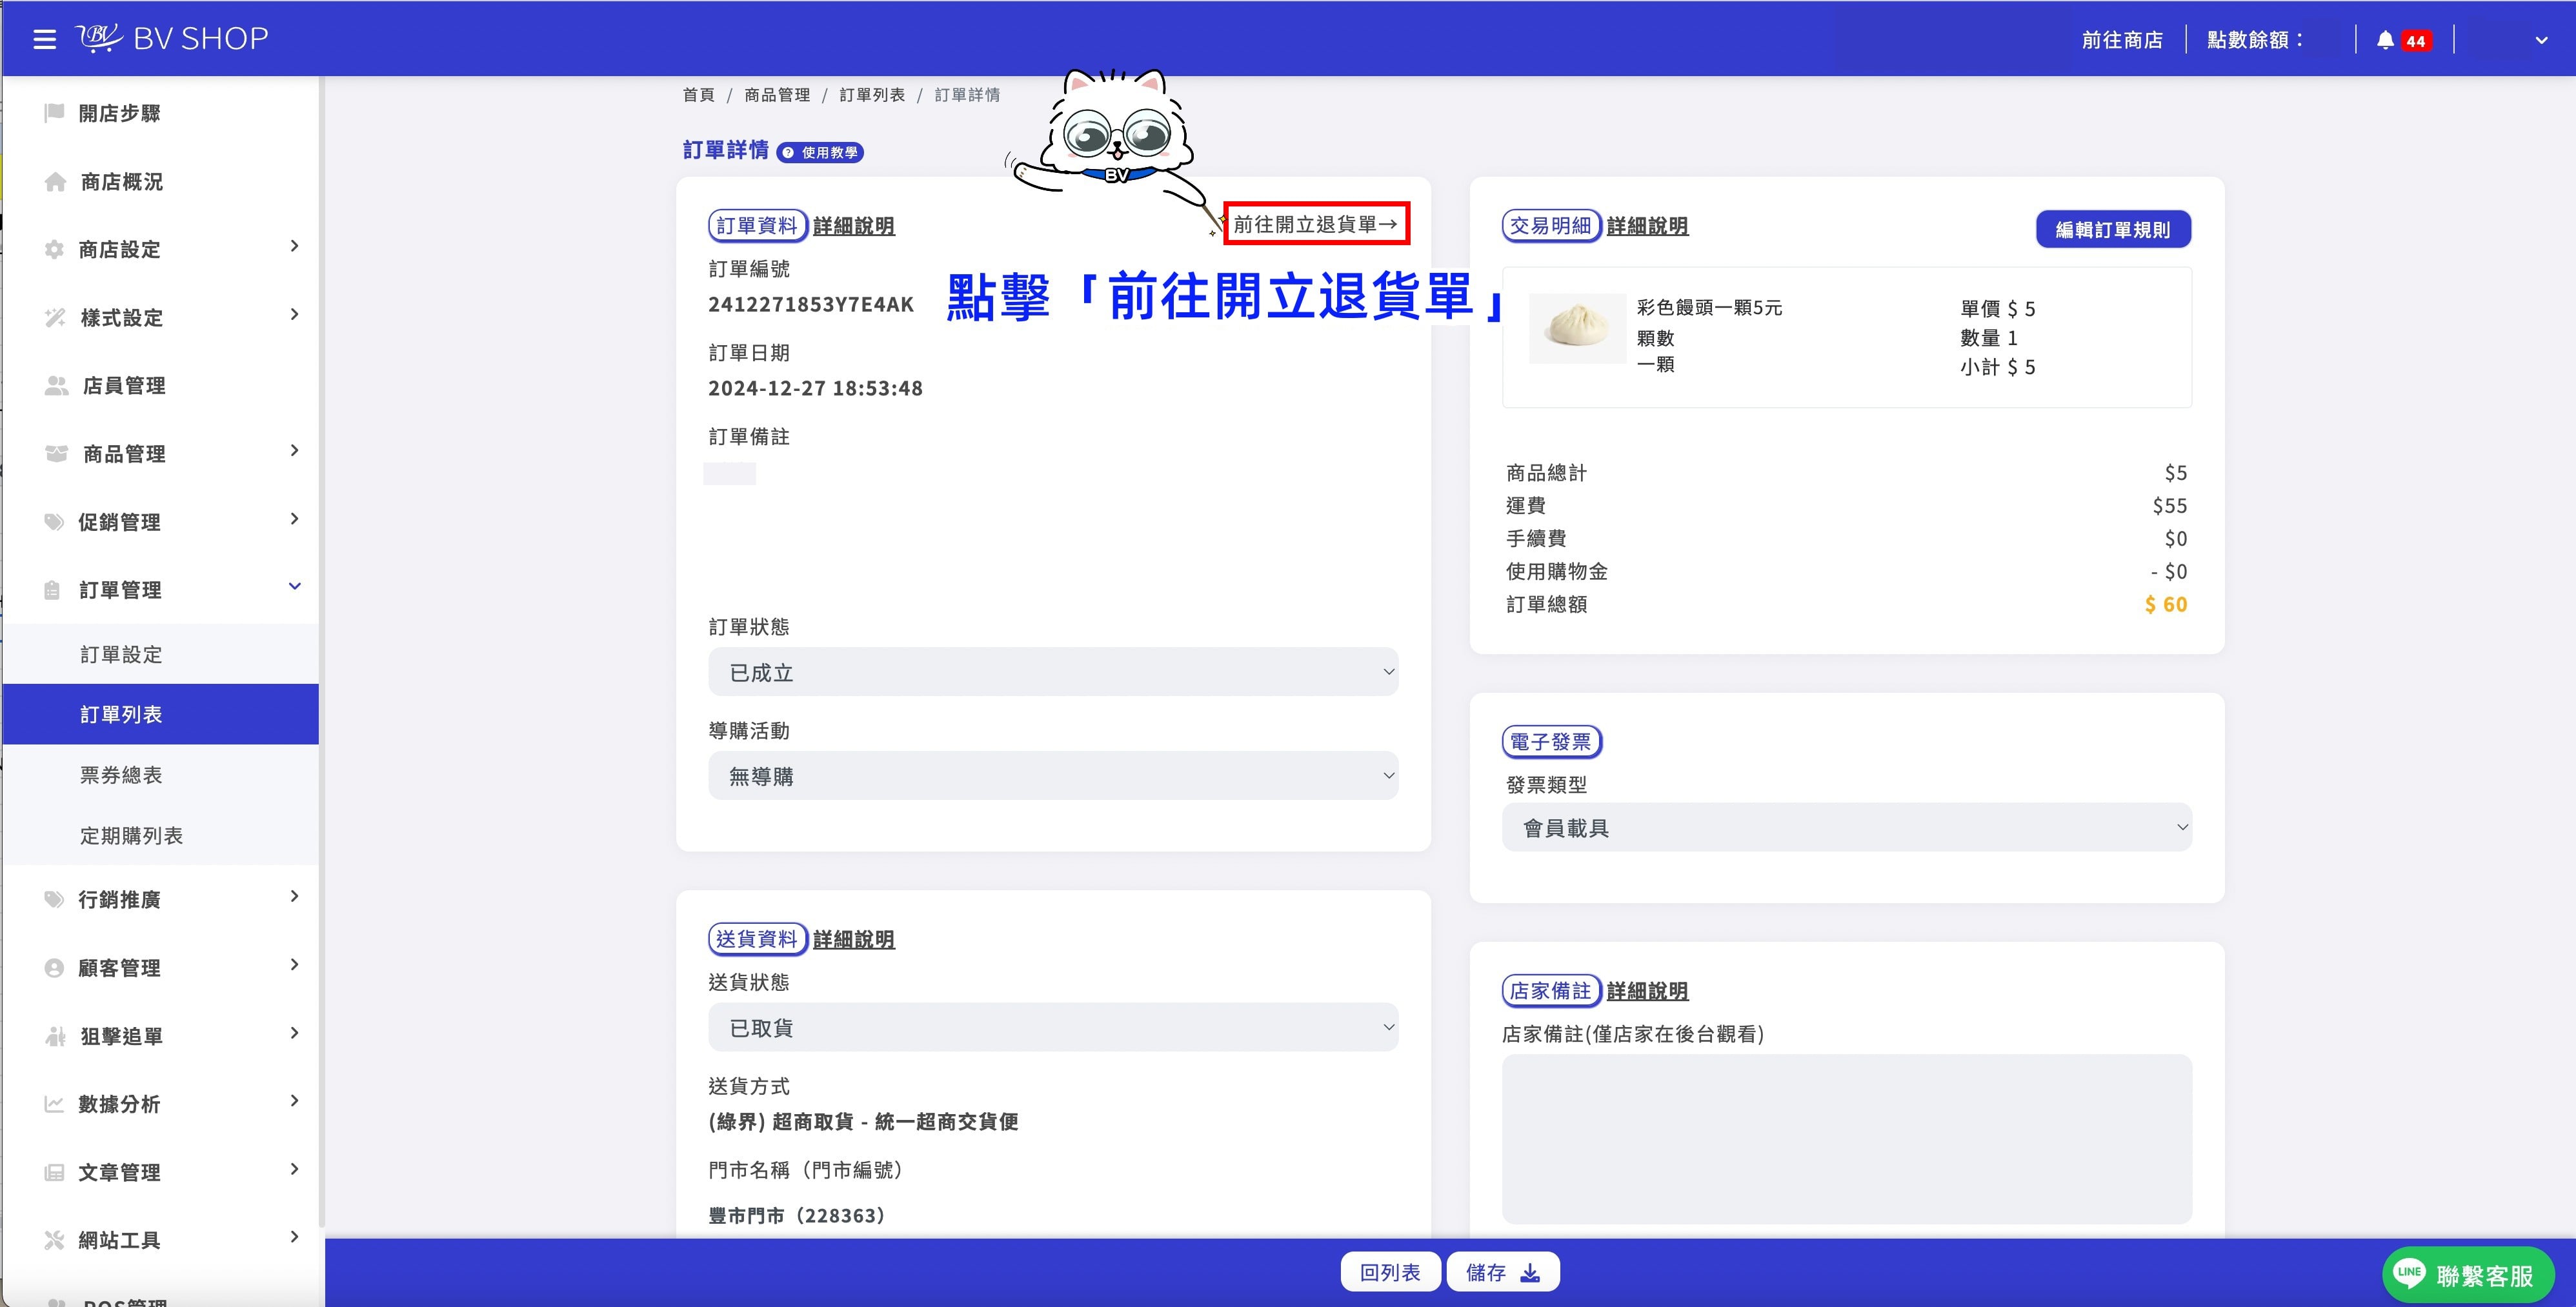Image resolution: width=2576 pixels, height=1307 pixels.
Task: Click 商品管理 in the breadcrumb
Action: (777, 95)
